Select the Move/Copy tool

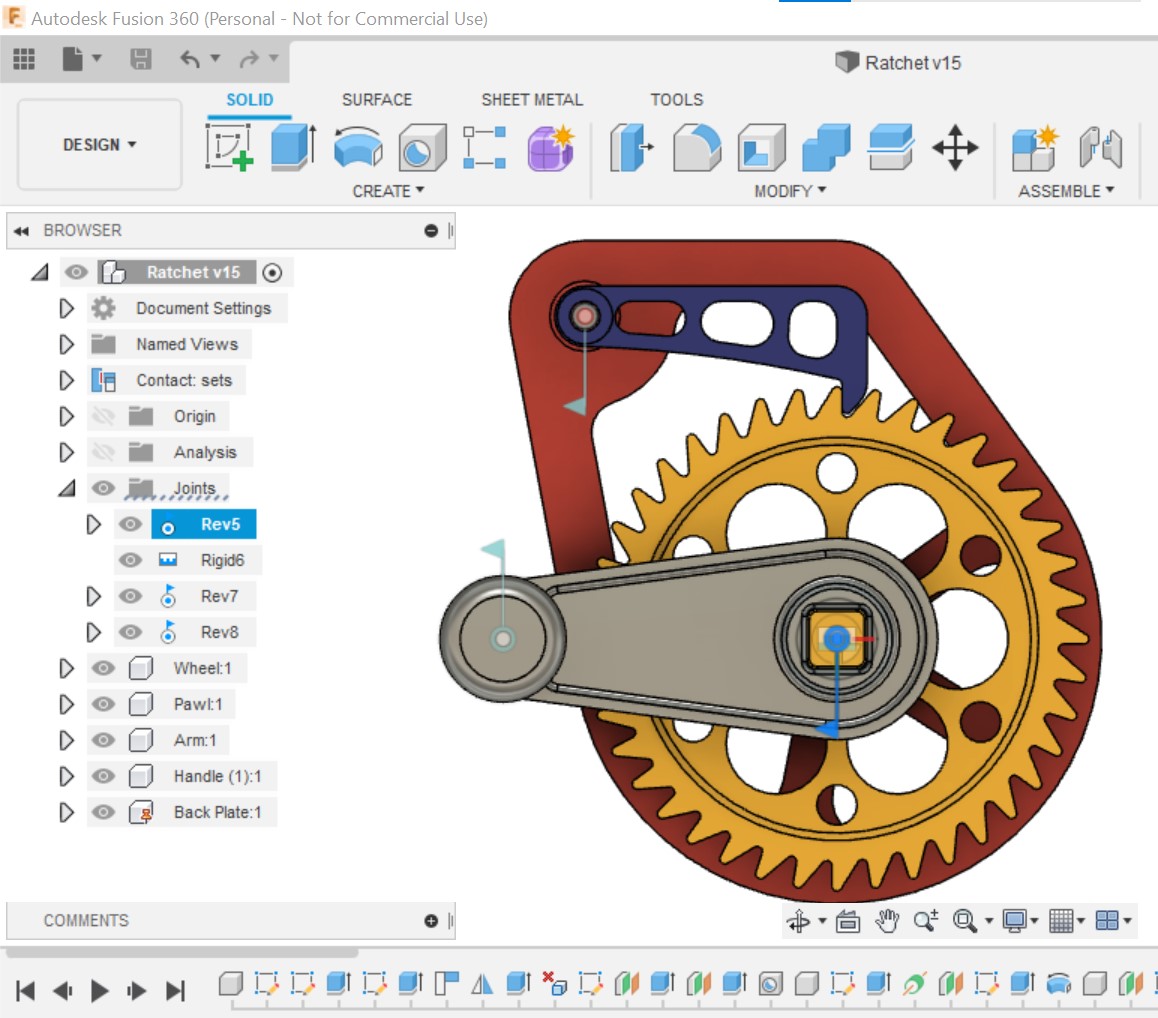tap(955, 148)
